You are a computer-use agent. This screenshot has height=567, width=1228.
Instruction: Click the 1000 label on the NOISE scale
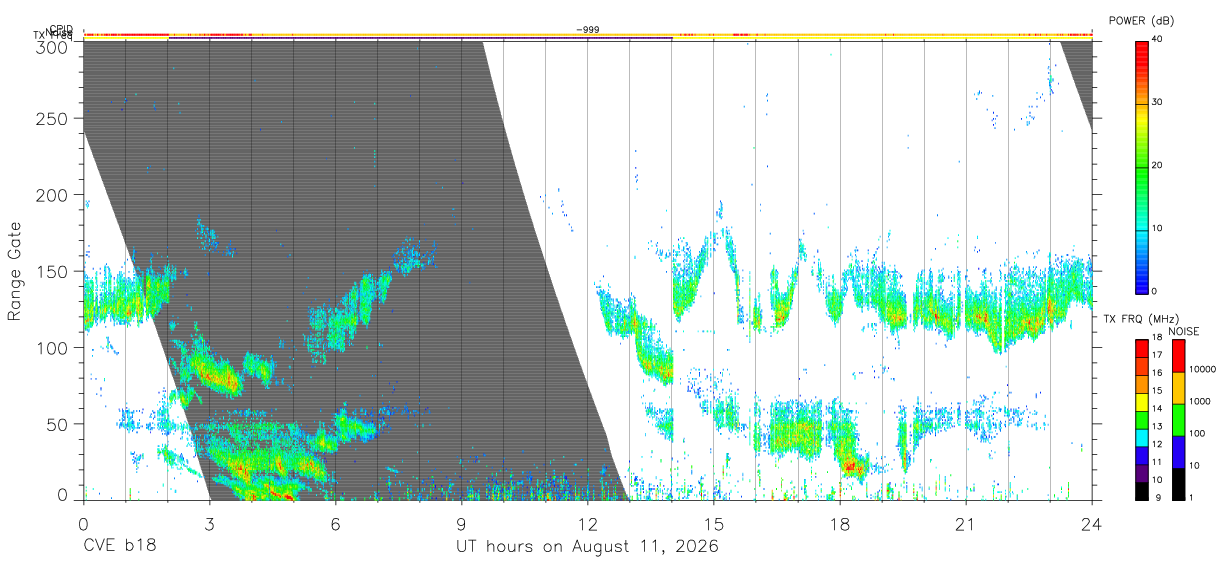(1201, 401)
